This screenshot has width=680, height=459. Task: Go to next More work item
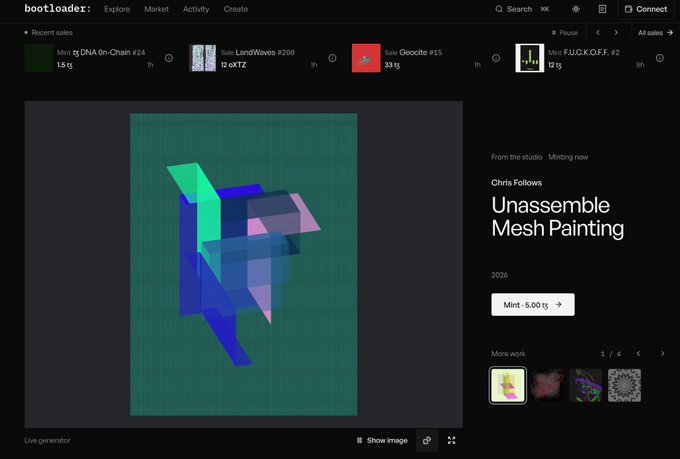[662, 354]
